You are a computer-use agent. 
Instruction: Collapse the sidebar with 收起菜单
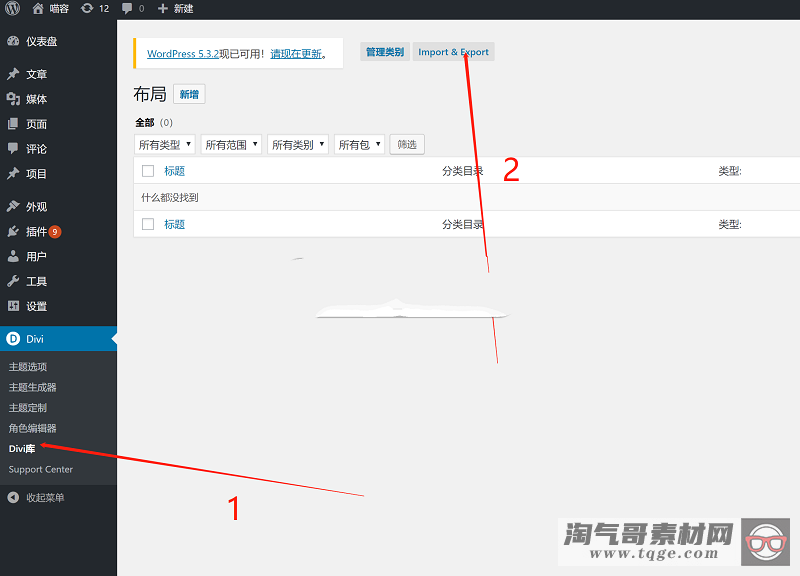pos(45,498)
